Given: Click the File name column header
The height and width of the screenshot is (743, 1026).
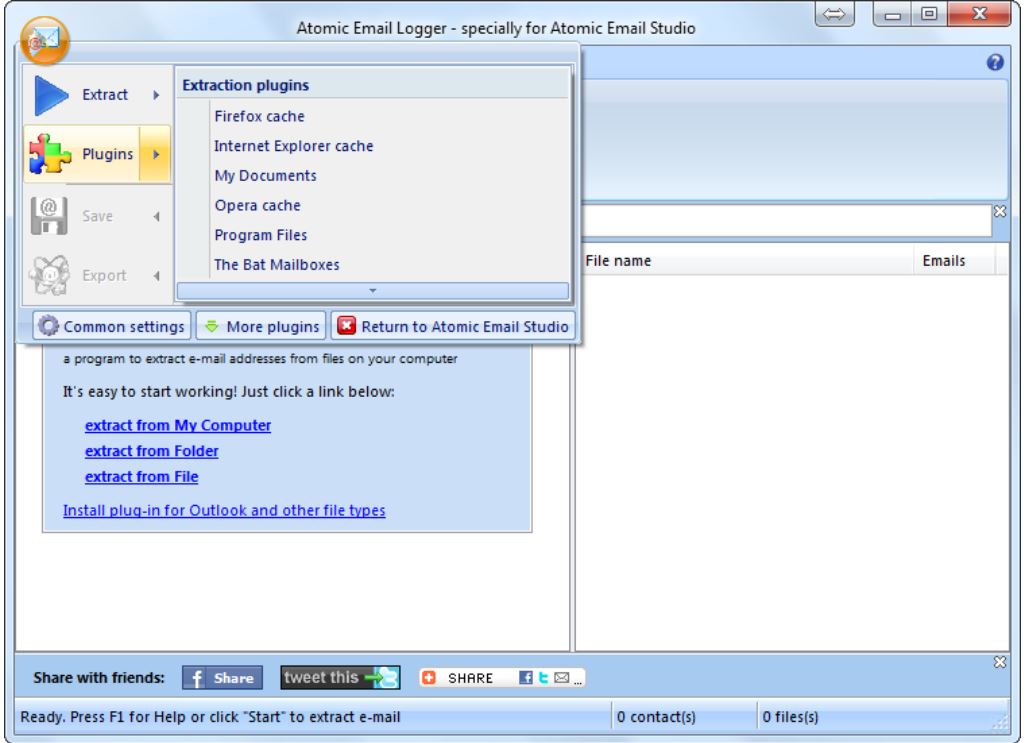Looking at the screenshot, I should (747, 261).
